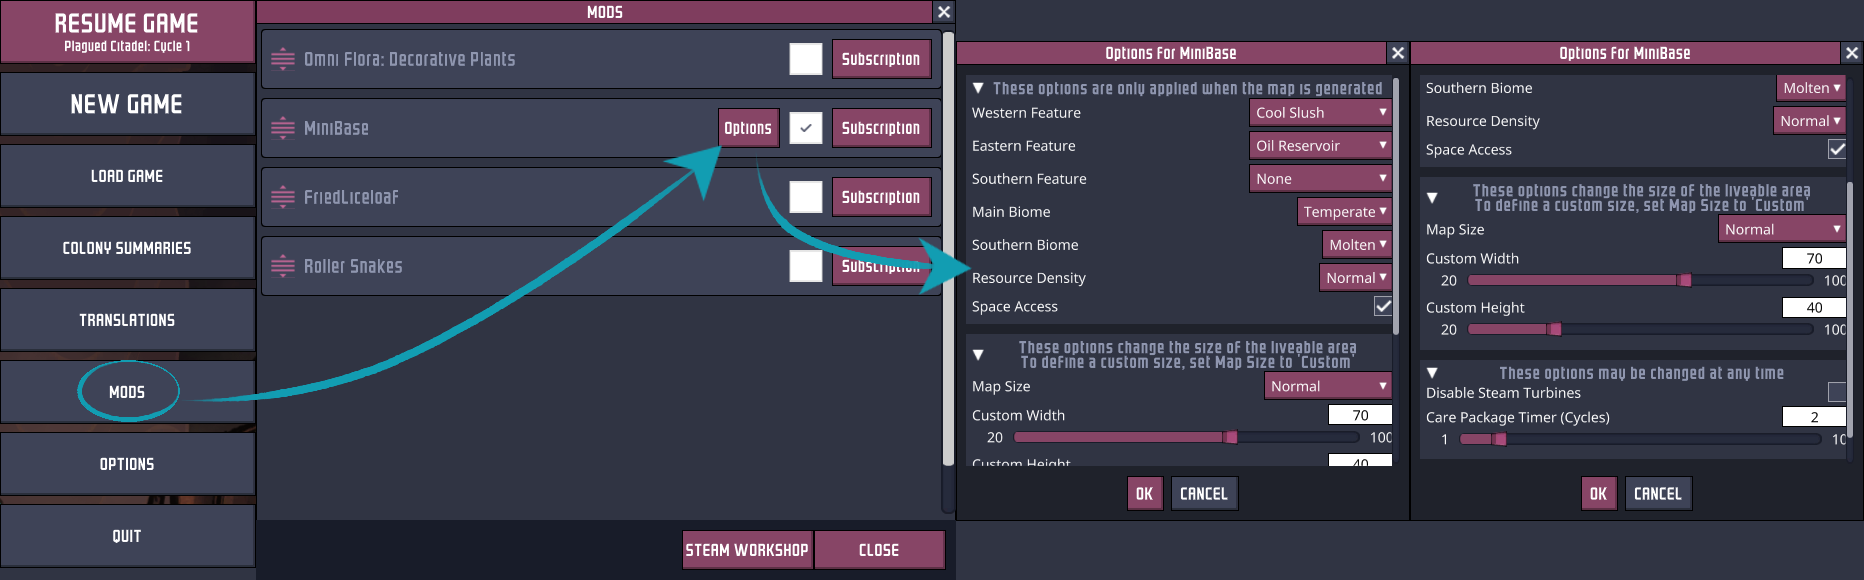This screenshot has width=1864, height=580.
Task: Expand the Main Biome dropdown set to Temperate
Action: pyautogui.click(x=1344, y=212)
